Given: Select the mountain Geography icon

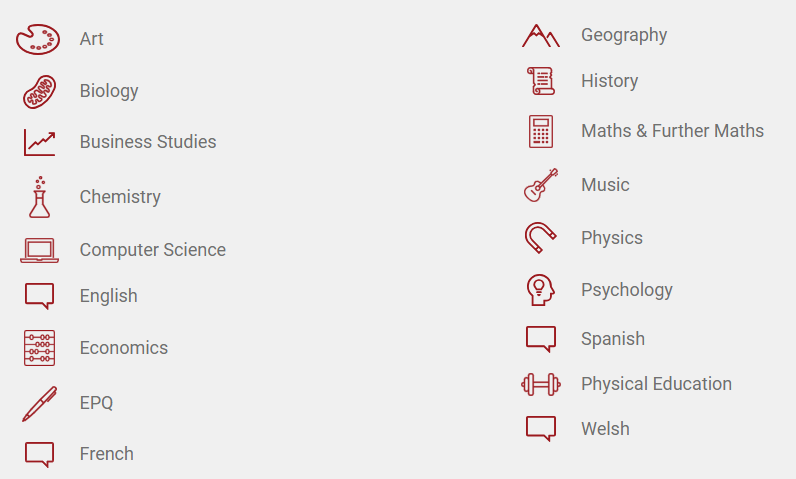Looking at the screenshot, I should pos(541,36).
